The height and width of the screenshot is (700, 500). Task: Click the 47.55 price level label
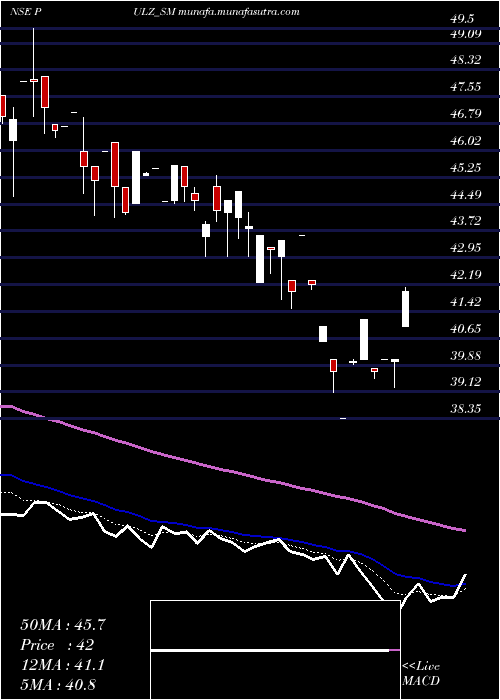(x=465, y=87)
